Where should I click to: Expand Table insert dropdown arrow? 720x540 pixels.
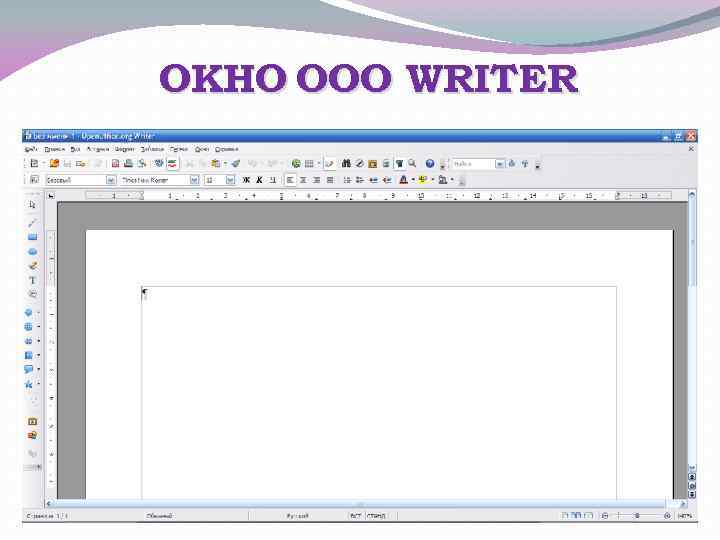click(x=318, y=163)
